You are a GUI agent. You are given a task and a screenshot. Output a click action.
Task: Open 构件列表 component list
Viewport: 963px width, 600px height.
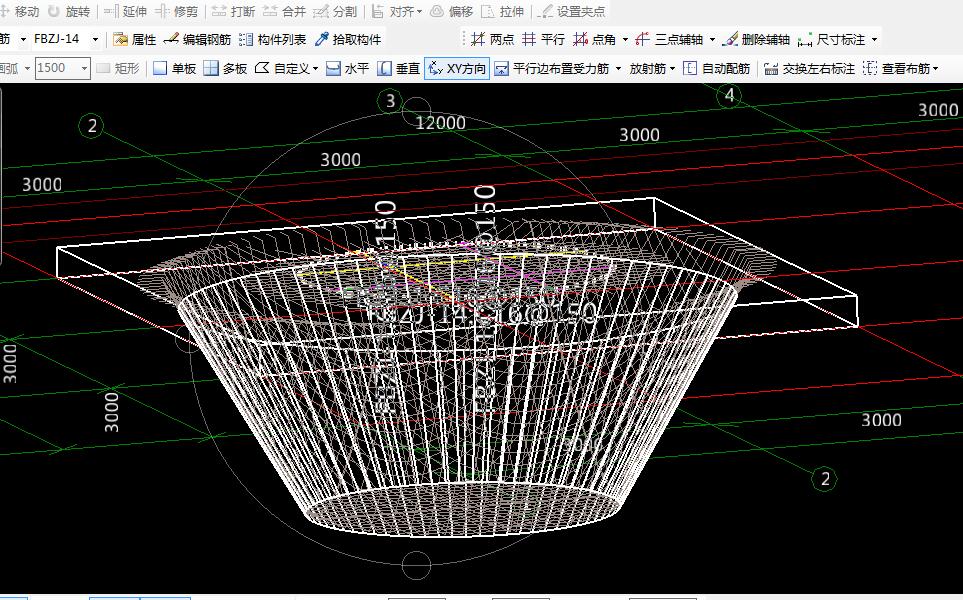click(272, 40)
